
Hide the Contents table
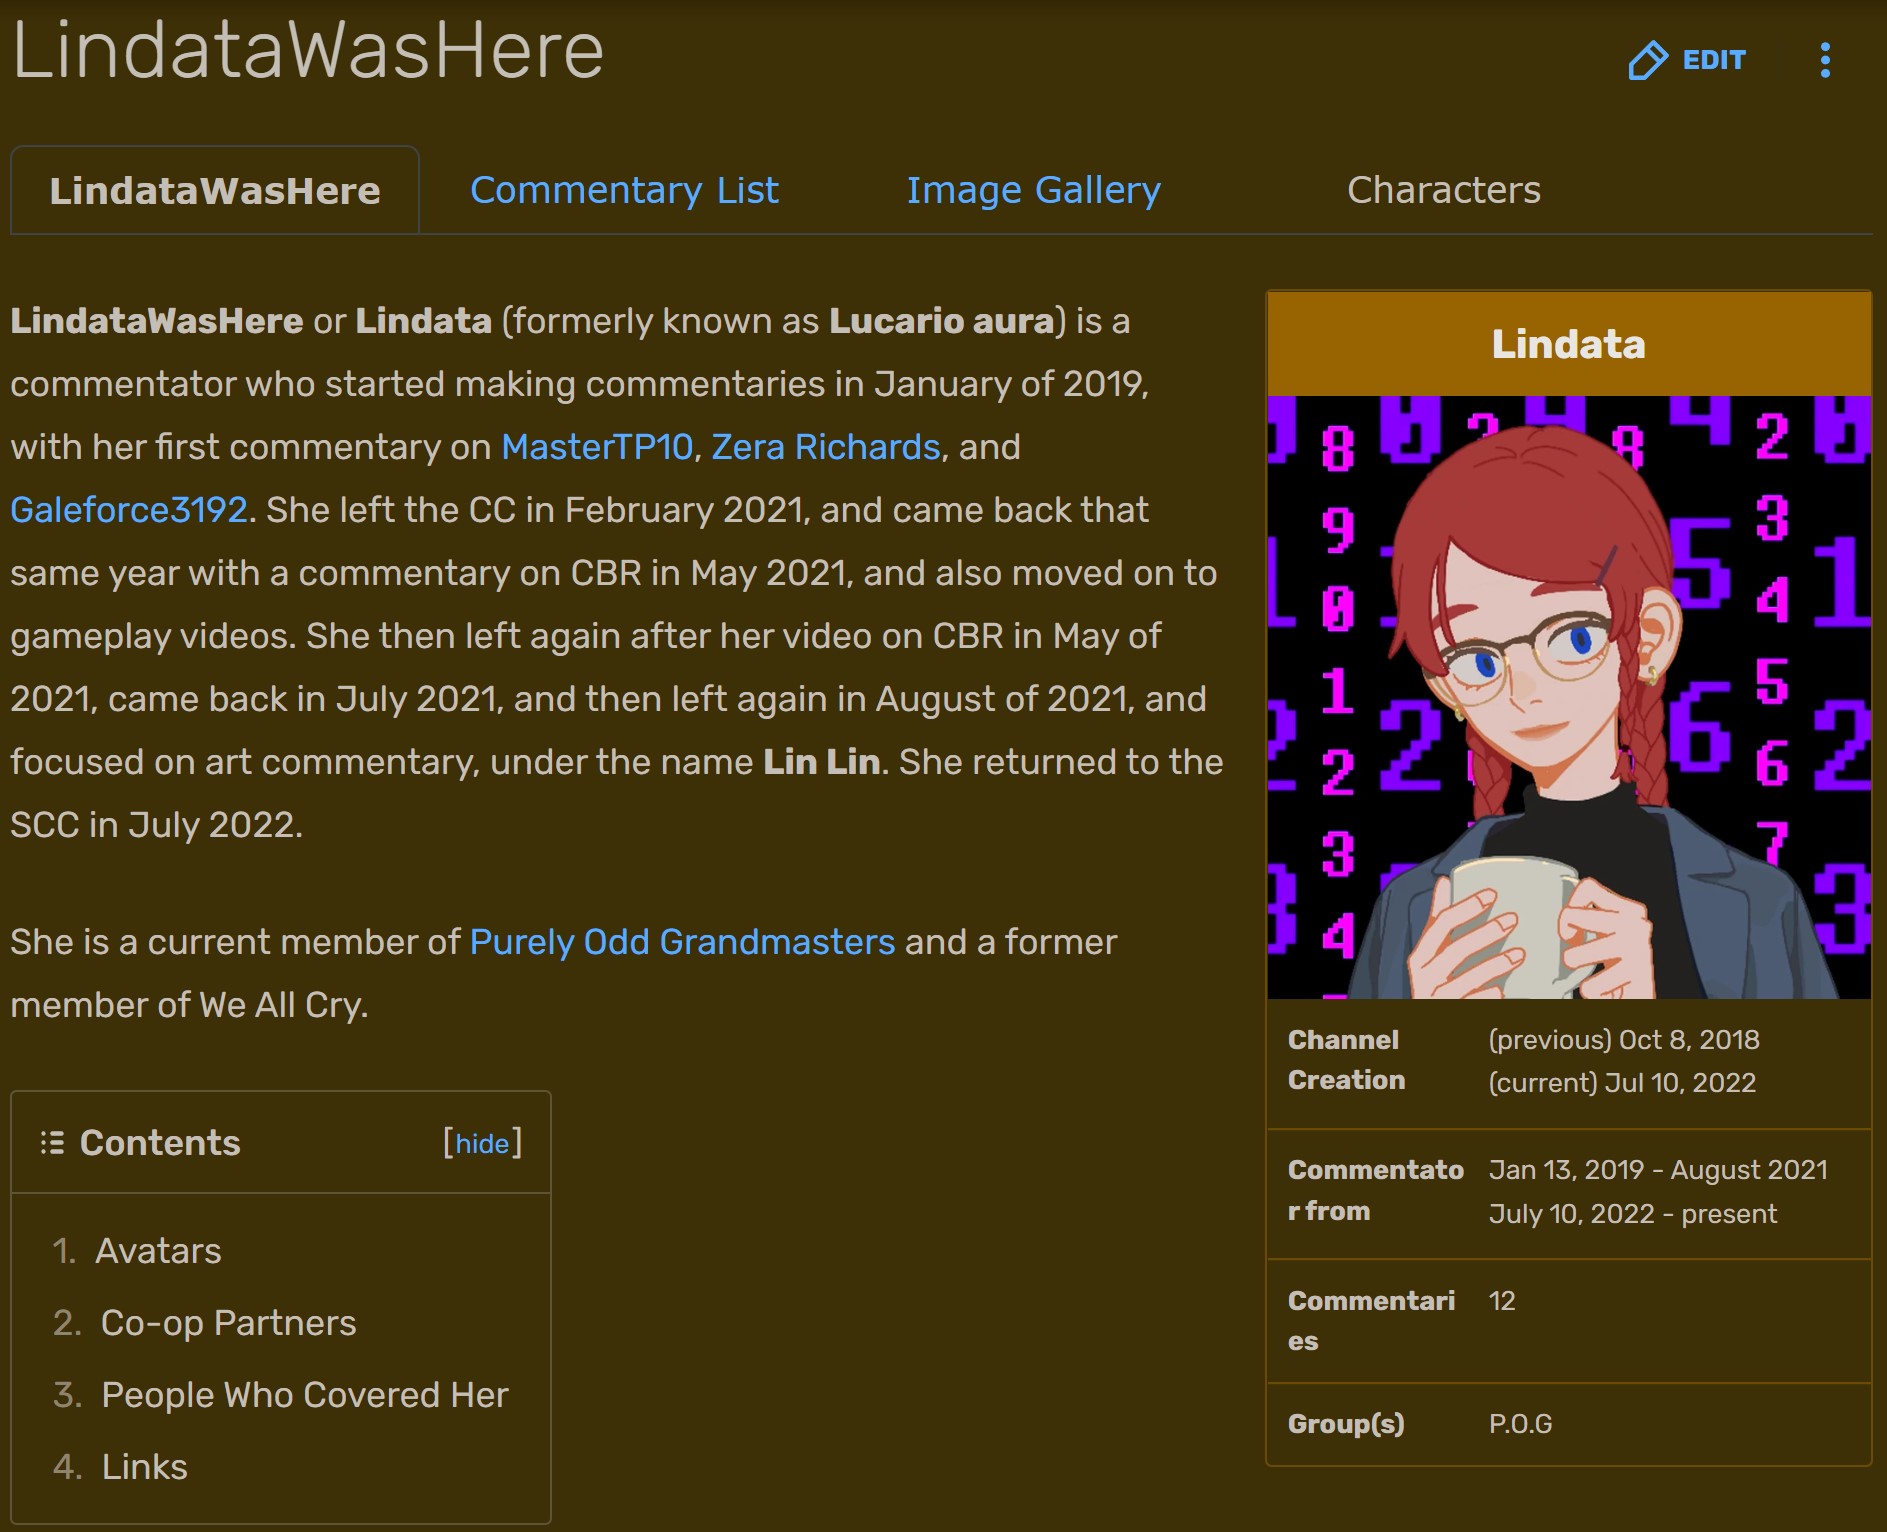tap(483, 1143)
